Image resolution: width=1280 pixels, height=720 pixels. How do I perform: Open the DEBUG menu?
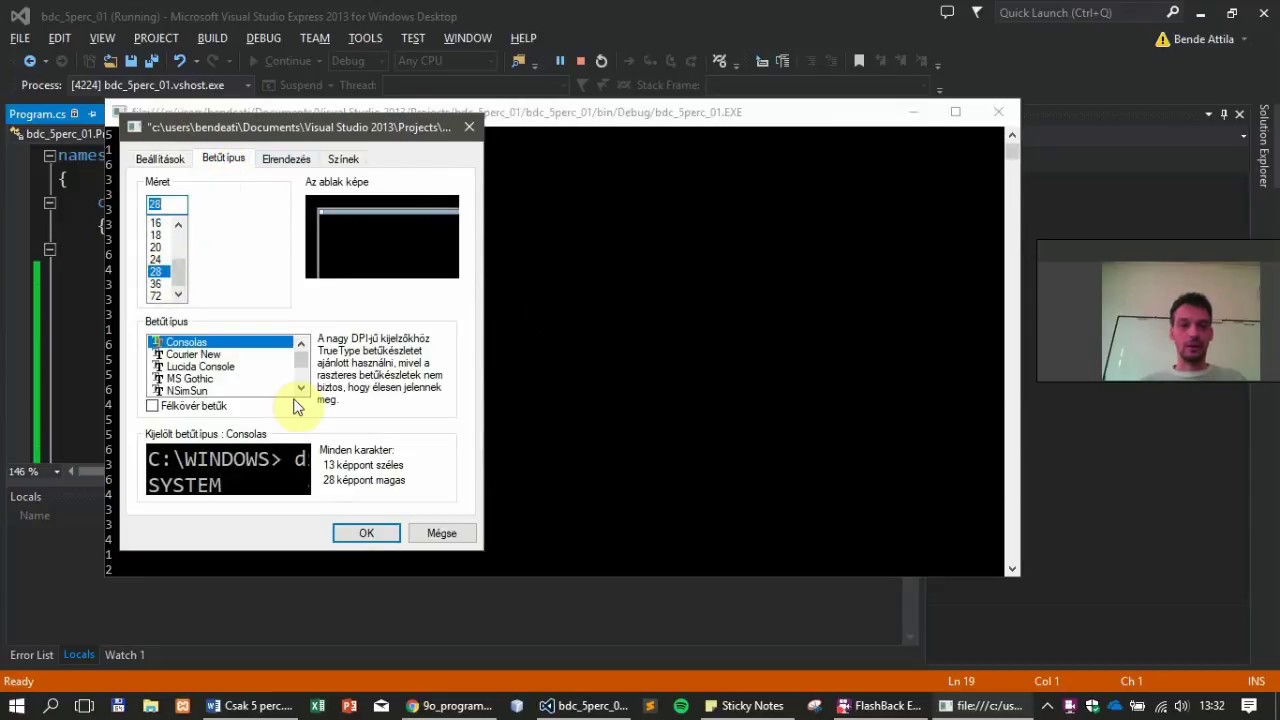coord(263,38)
